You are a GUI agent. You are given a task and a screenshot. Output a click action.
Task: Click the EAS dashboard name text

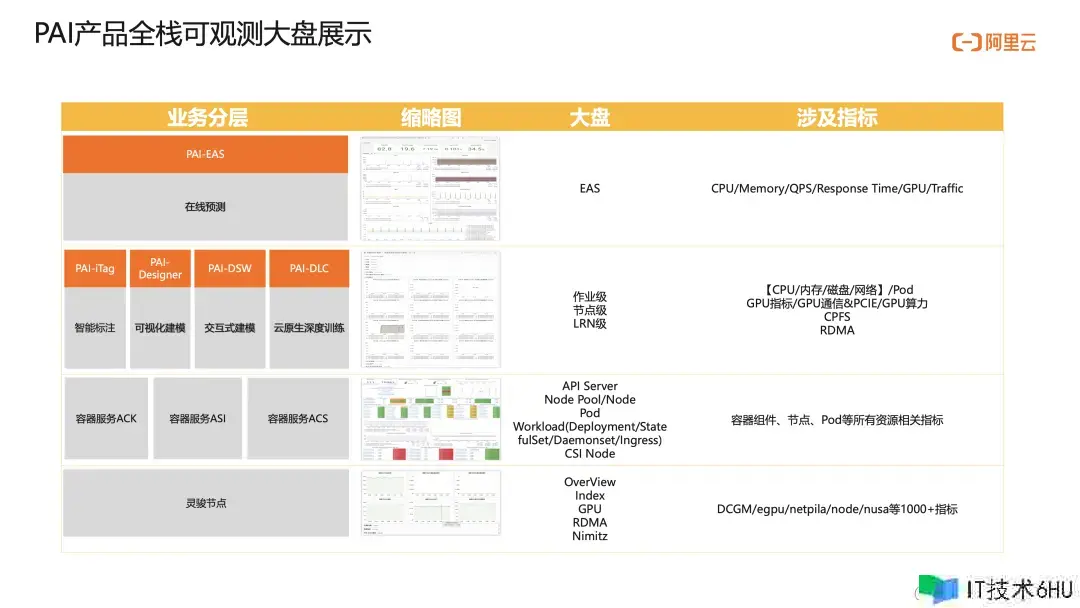pos(590,189)
